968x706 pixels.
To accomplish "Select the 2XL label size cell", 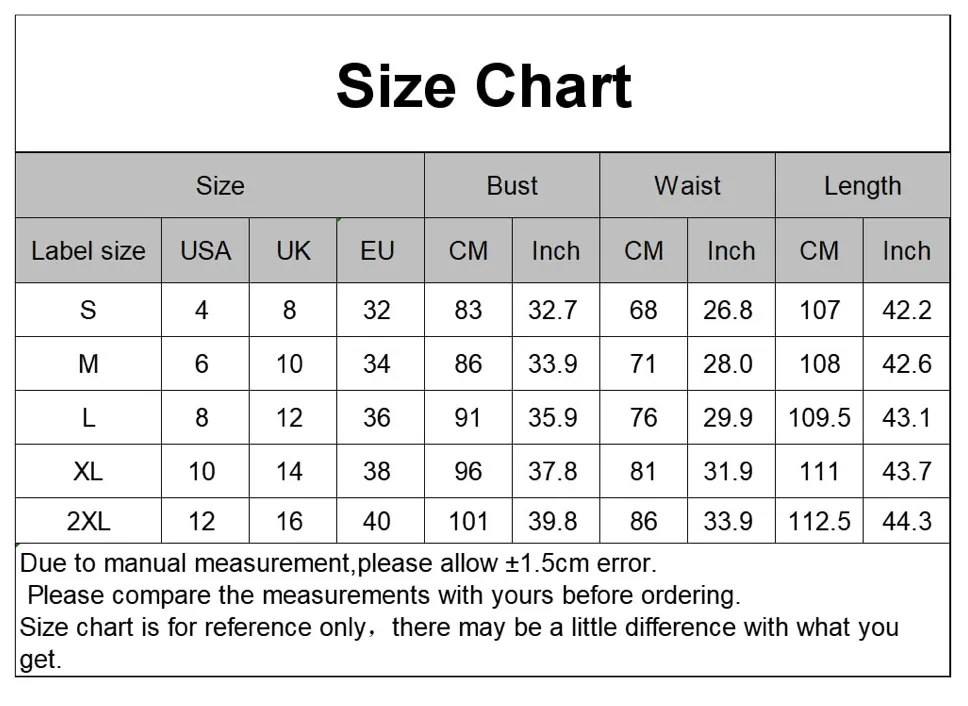I will 88,521.
